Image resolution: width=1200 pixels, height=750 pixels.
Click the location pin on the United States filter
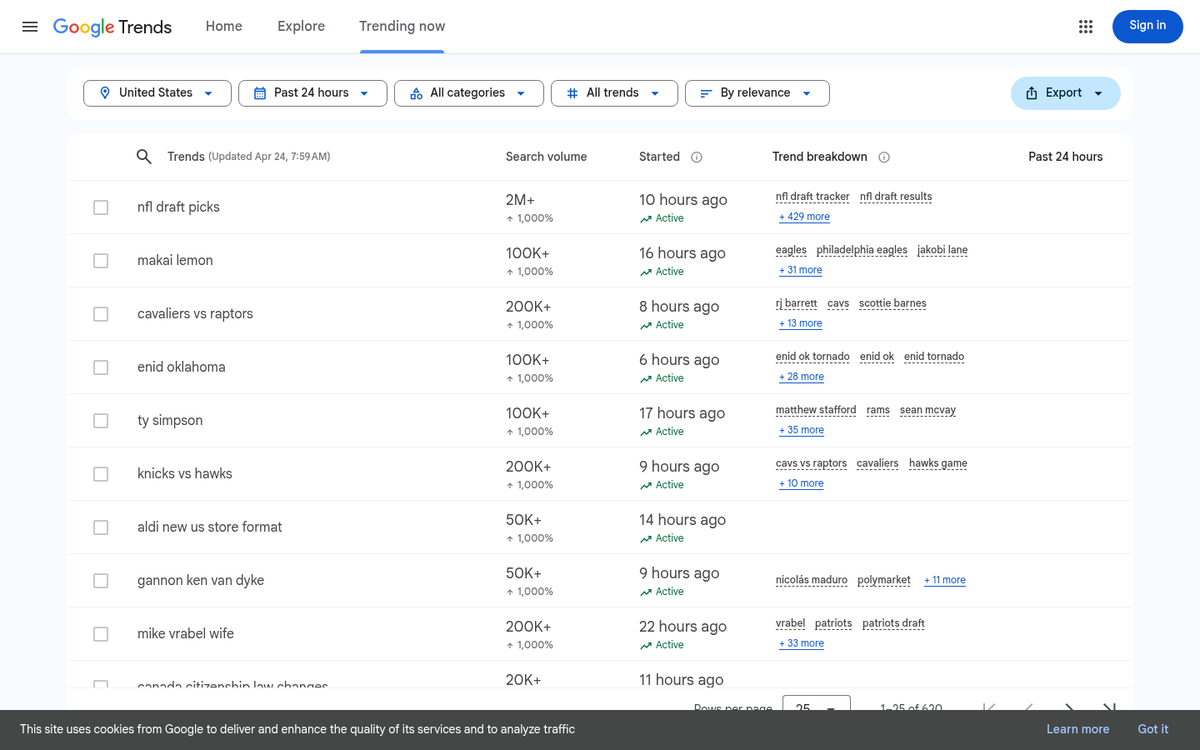coord(105,92)
